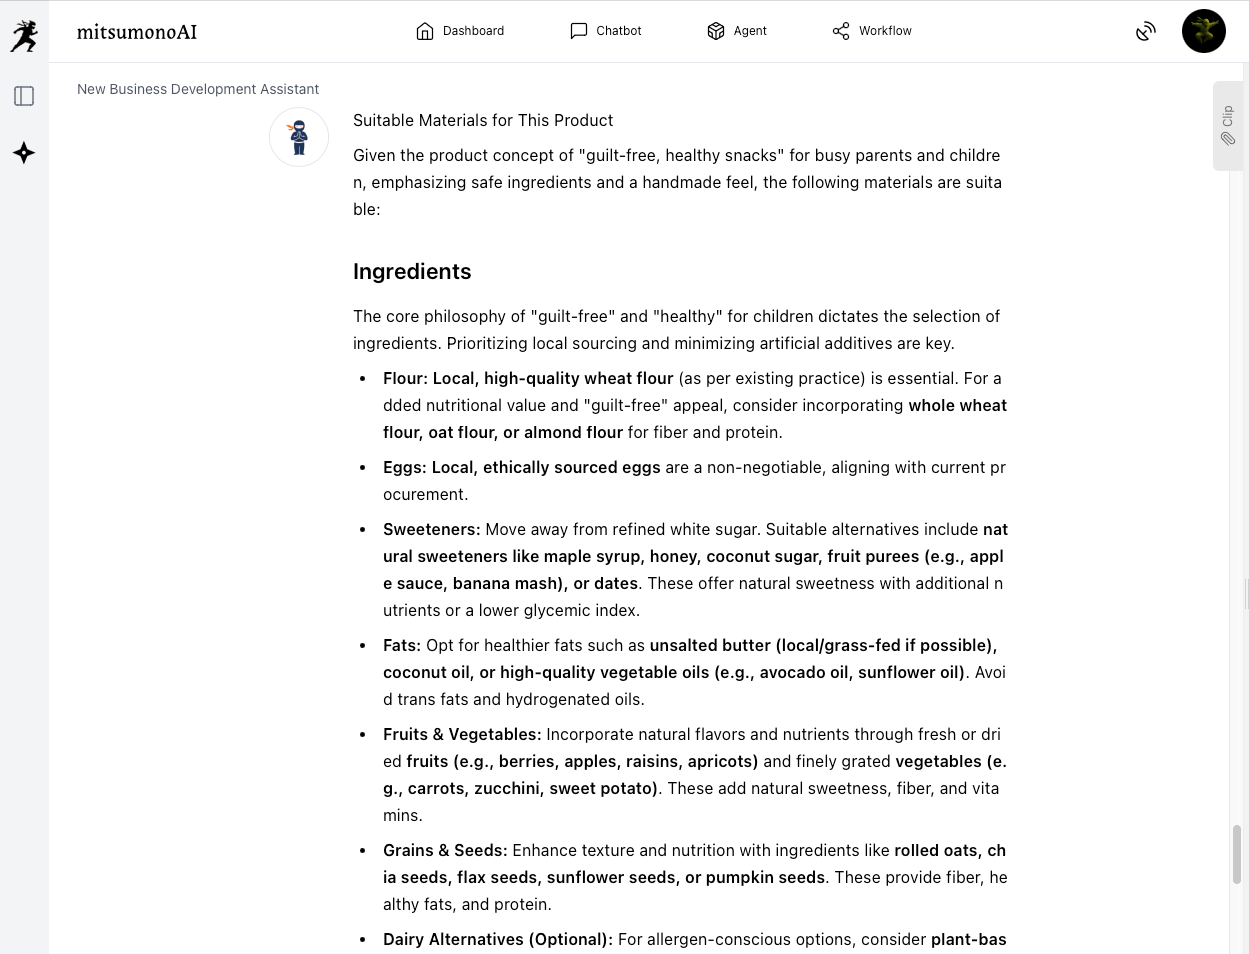Open the user profile avatar menu

(x=1203, y=31)
